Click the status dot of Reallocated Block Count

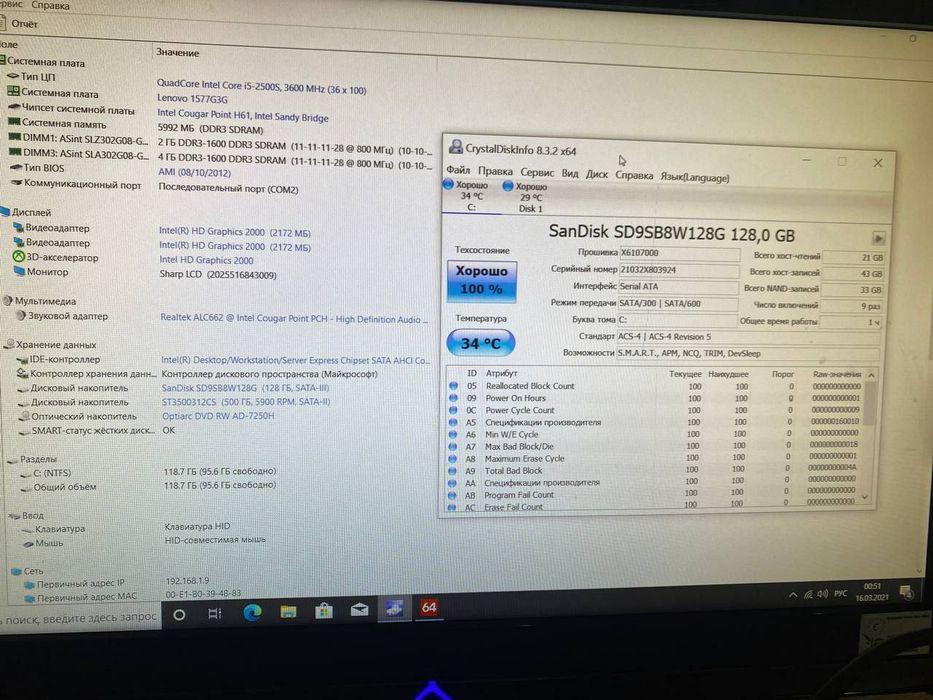[x=453, y=386]
